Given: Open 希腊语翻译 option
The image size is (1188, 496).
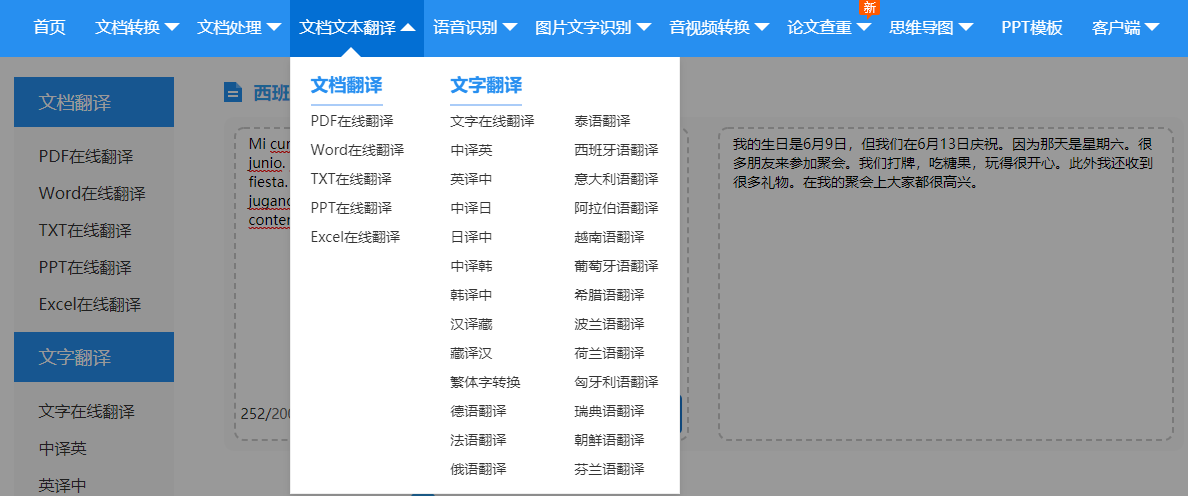Looking at the screenshot, I should point(609,295).
